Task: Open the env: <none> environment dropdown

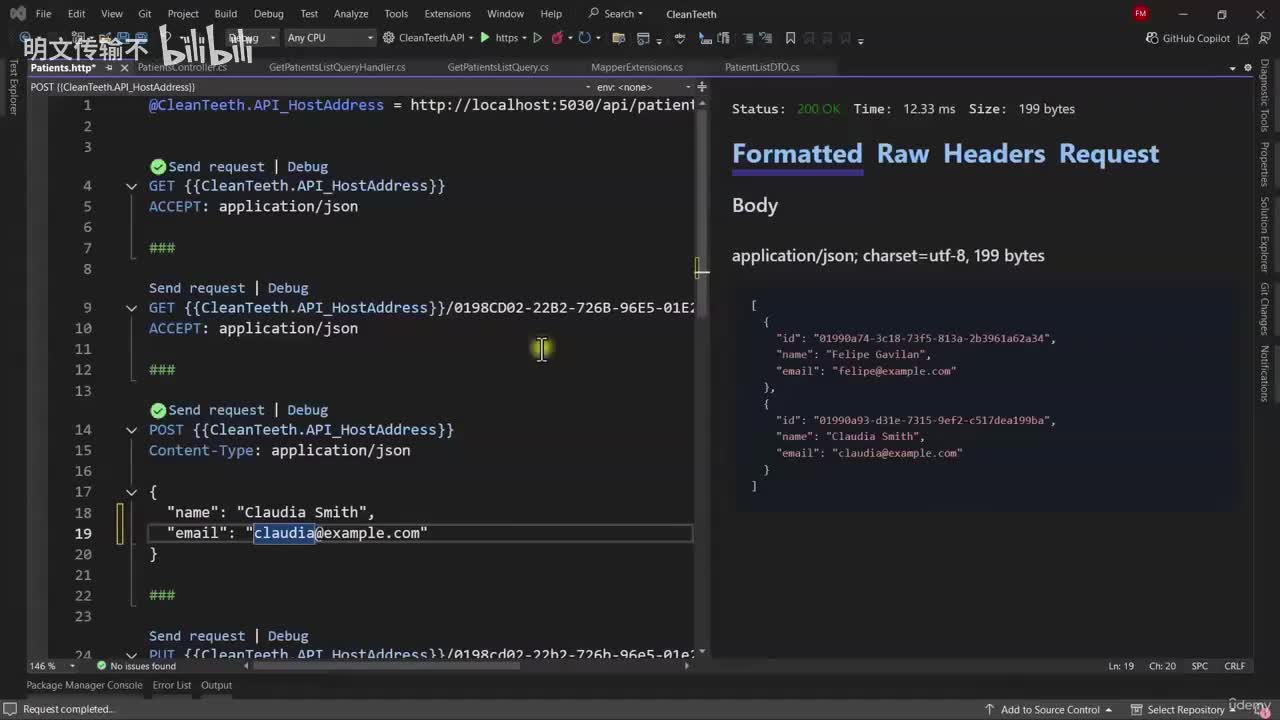Action: 642,87
